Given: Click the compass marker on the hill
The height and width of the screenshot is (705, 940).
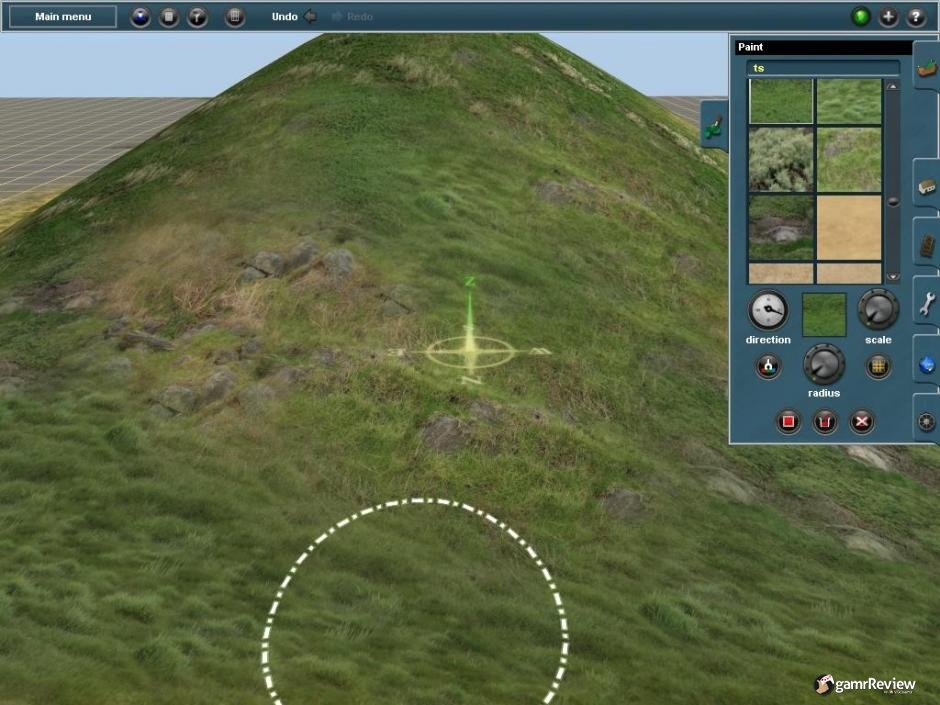Looking at the screenshot, I should tap(471, 352).
